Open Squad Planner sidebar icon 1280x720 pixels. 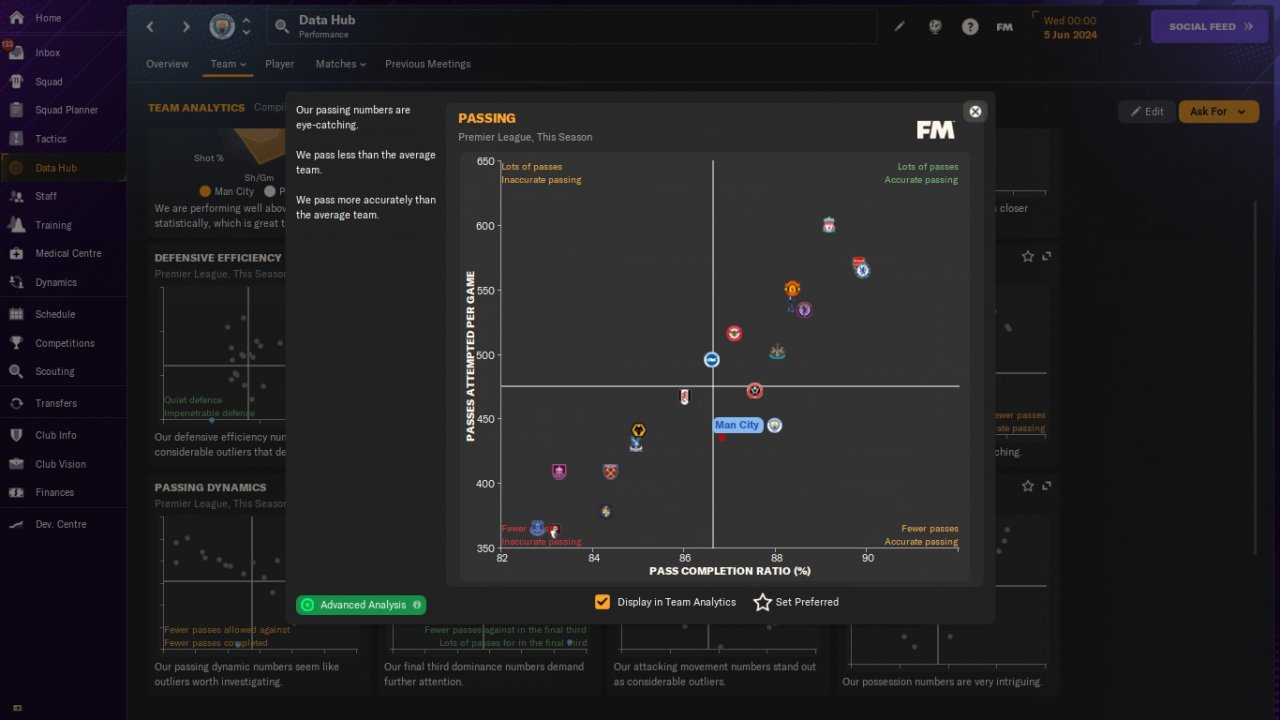pyautogui.click(x=16, y=110)
